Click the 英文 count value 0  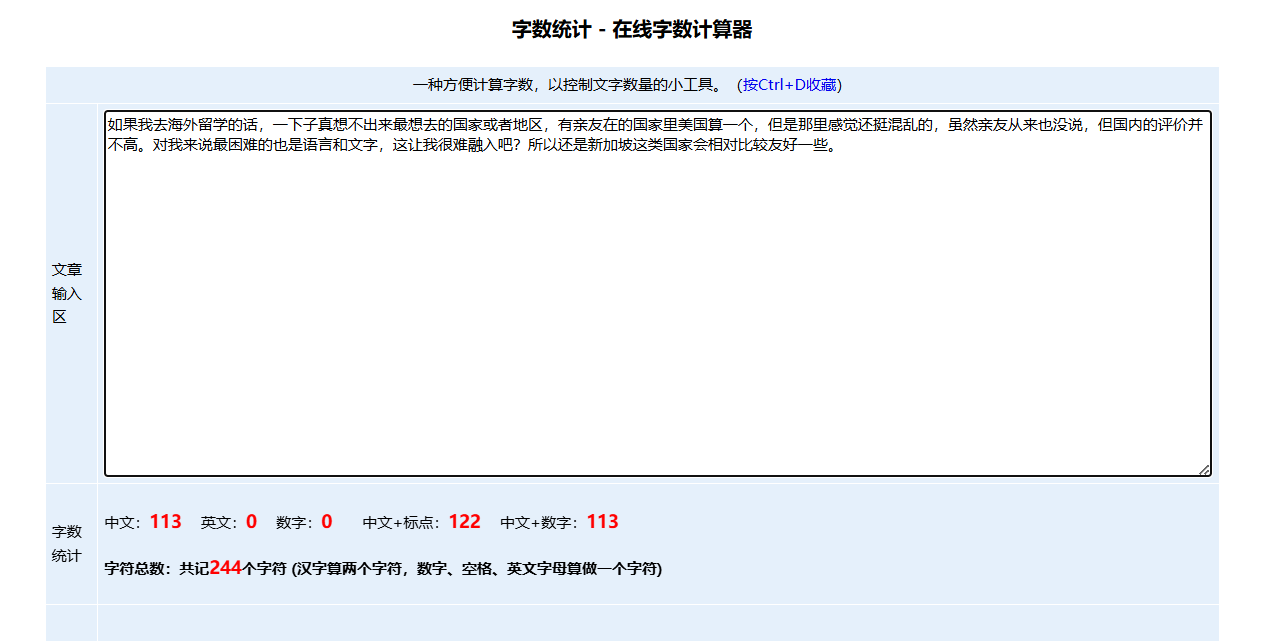click(251, 522)
